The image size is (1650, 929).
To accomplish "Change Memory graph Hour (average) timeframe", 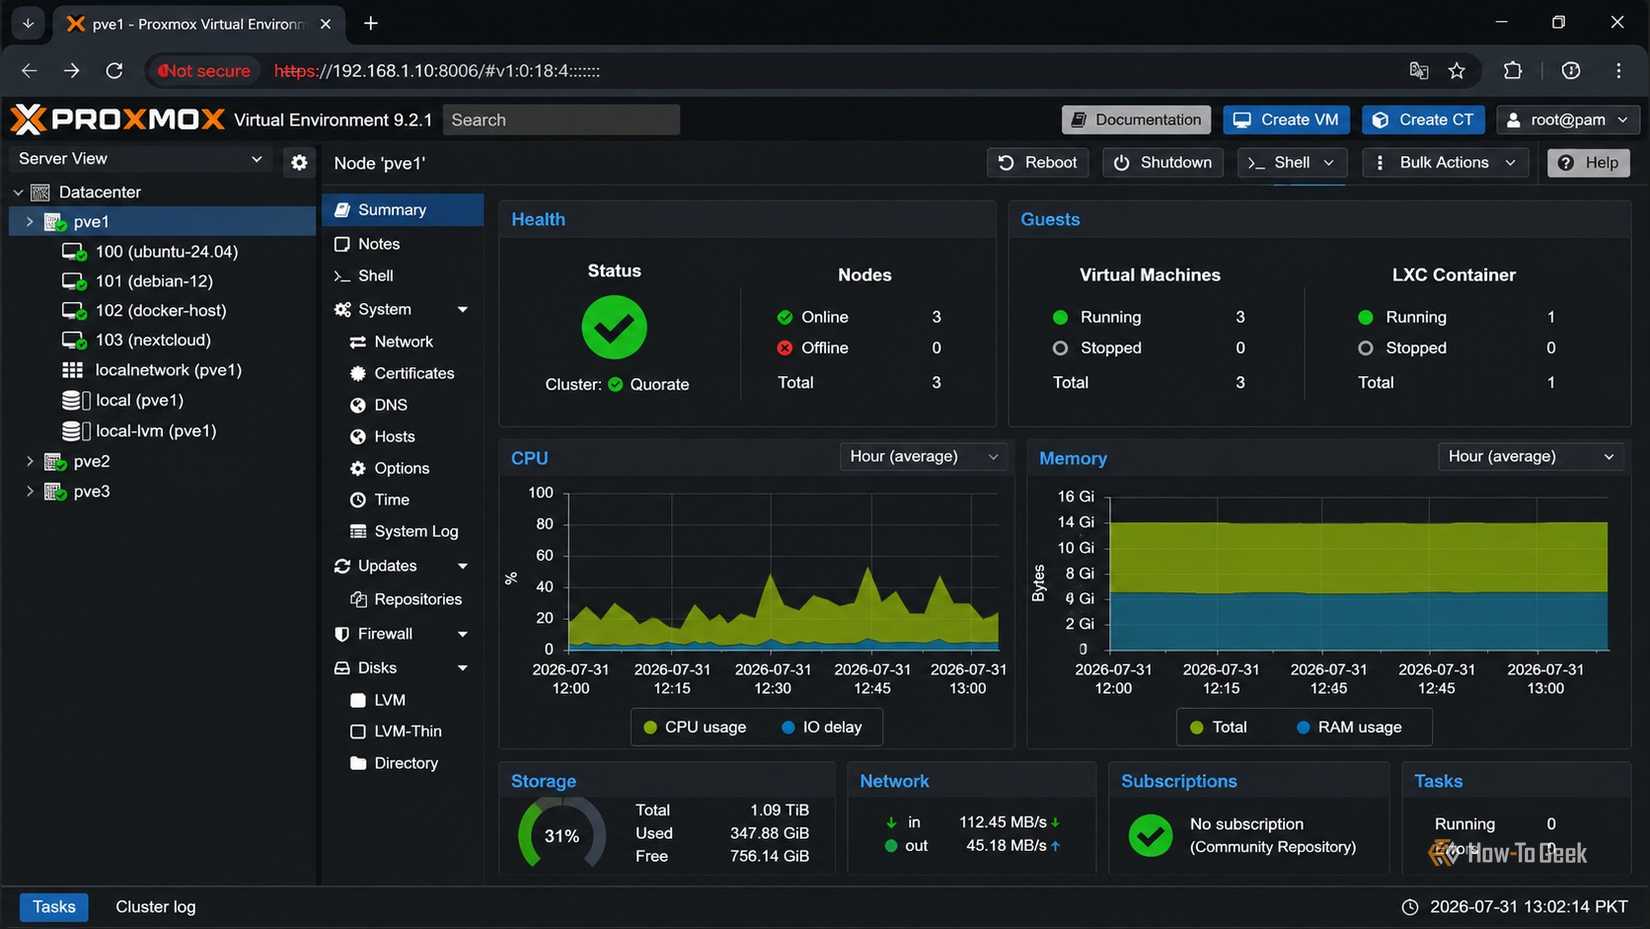I will [x=1530, y=457].
